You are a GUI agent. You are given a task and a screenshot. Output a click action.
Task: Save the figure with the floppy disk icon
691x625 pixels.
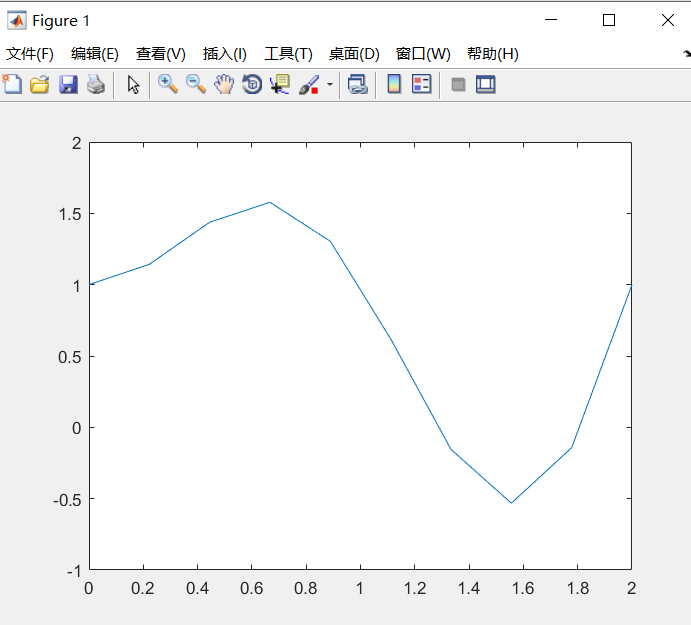[x=68, y=84]
